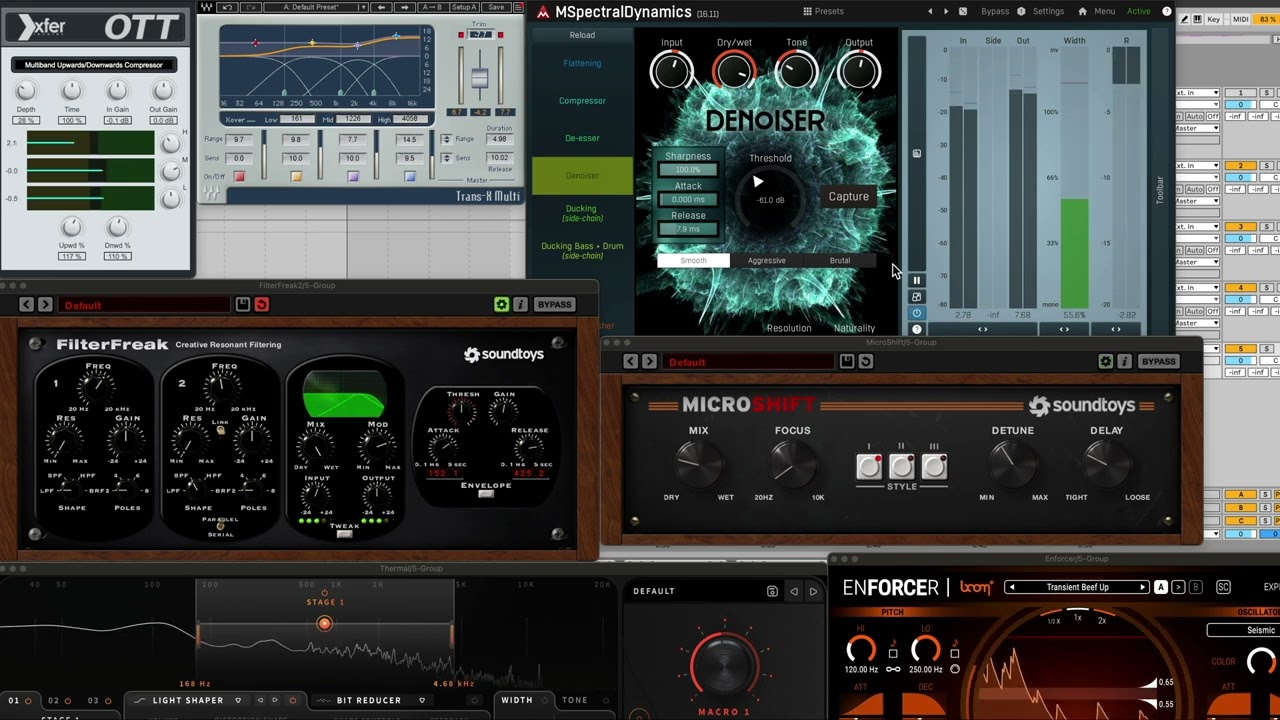Adjust Trans-X Multi Trim fader
1280x720 pixels.
coord(480,78)
